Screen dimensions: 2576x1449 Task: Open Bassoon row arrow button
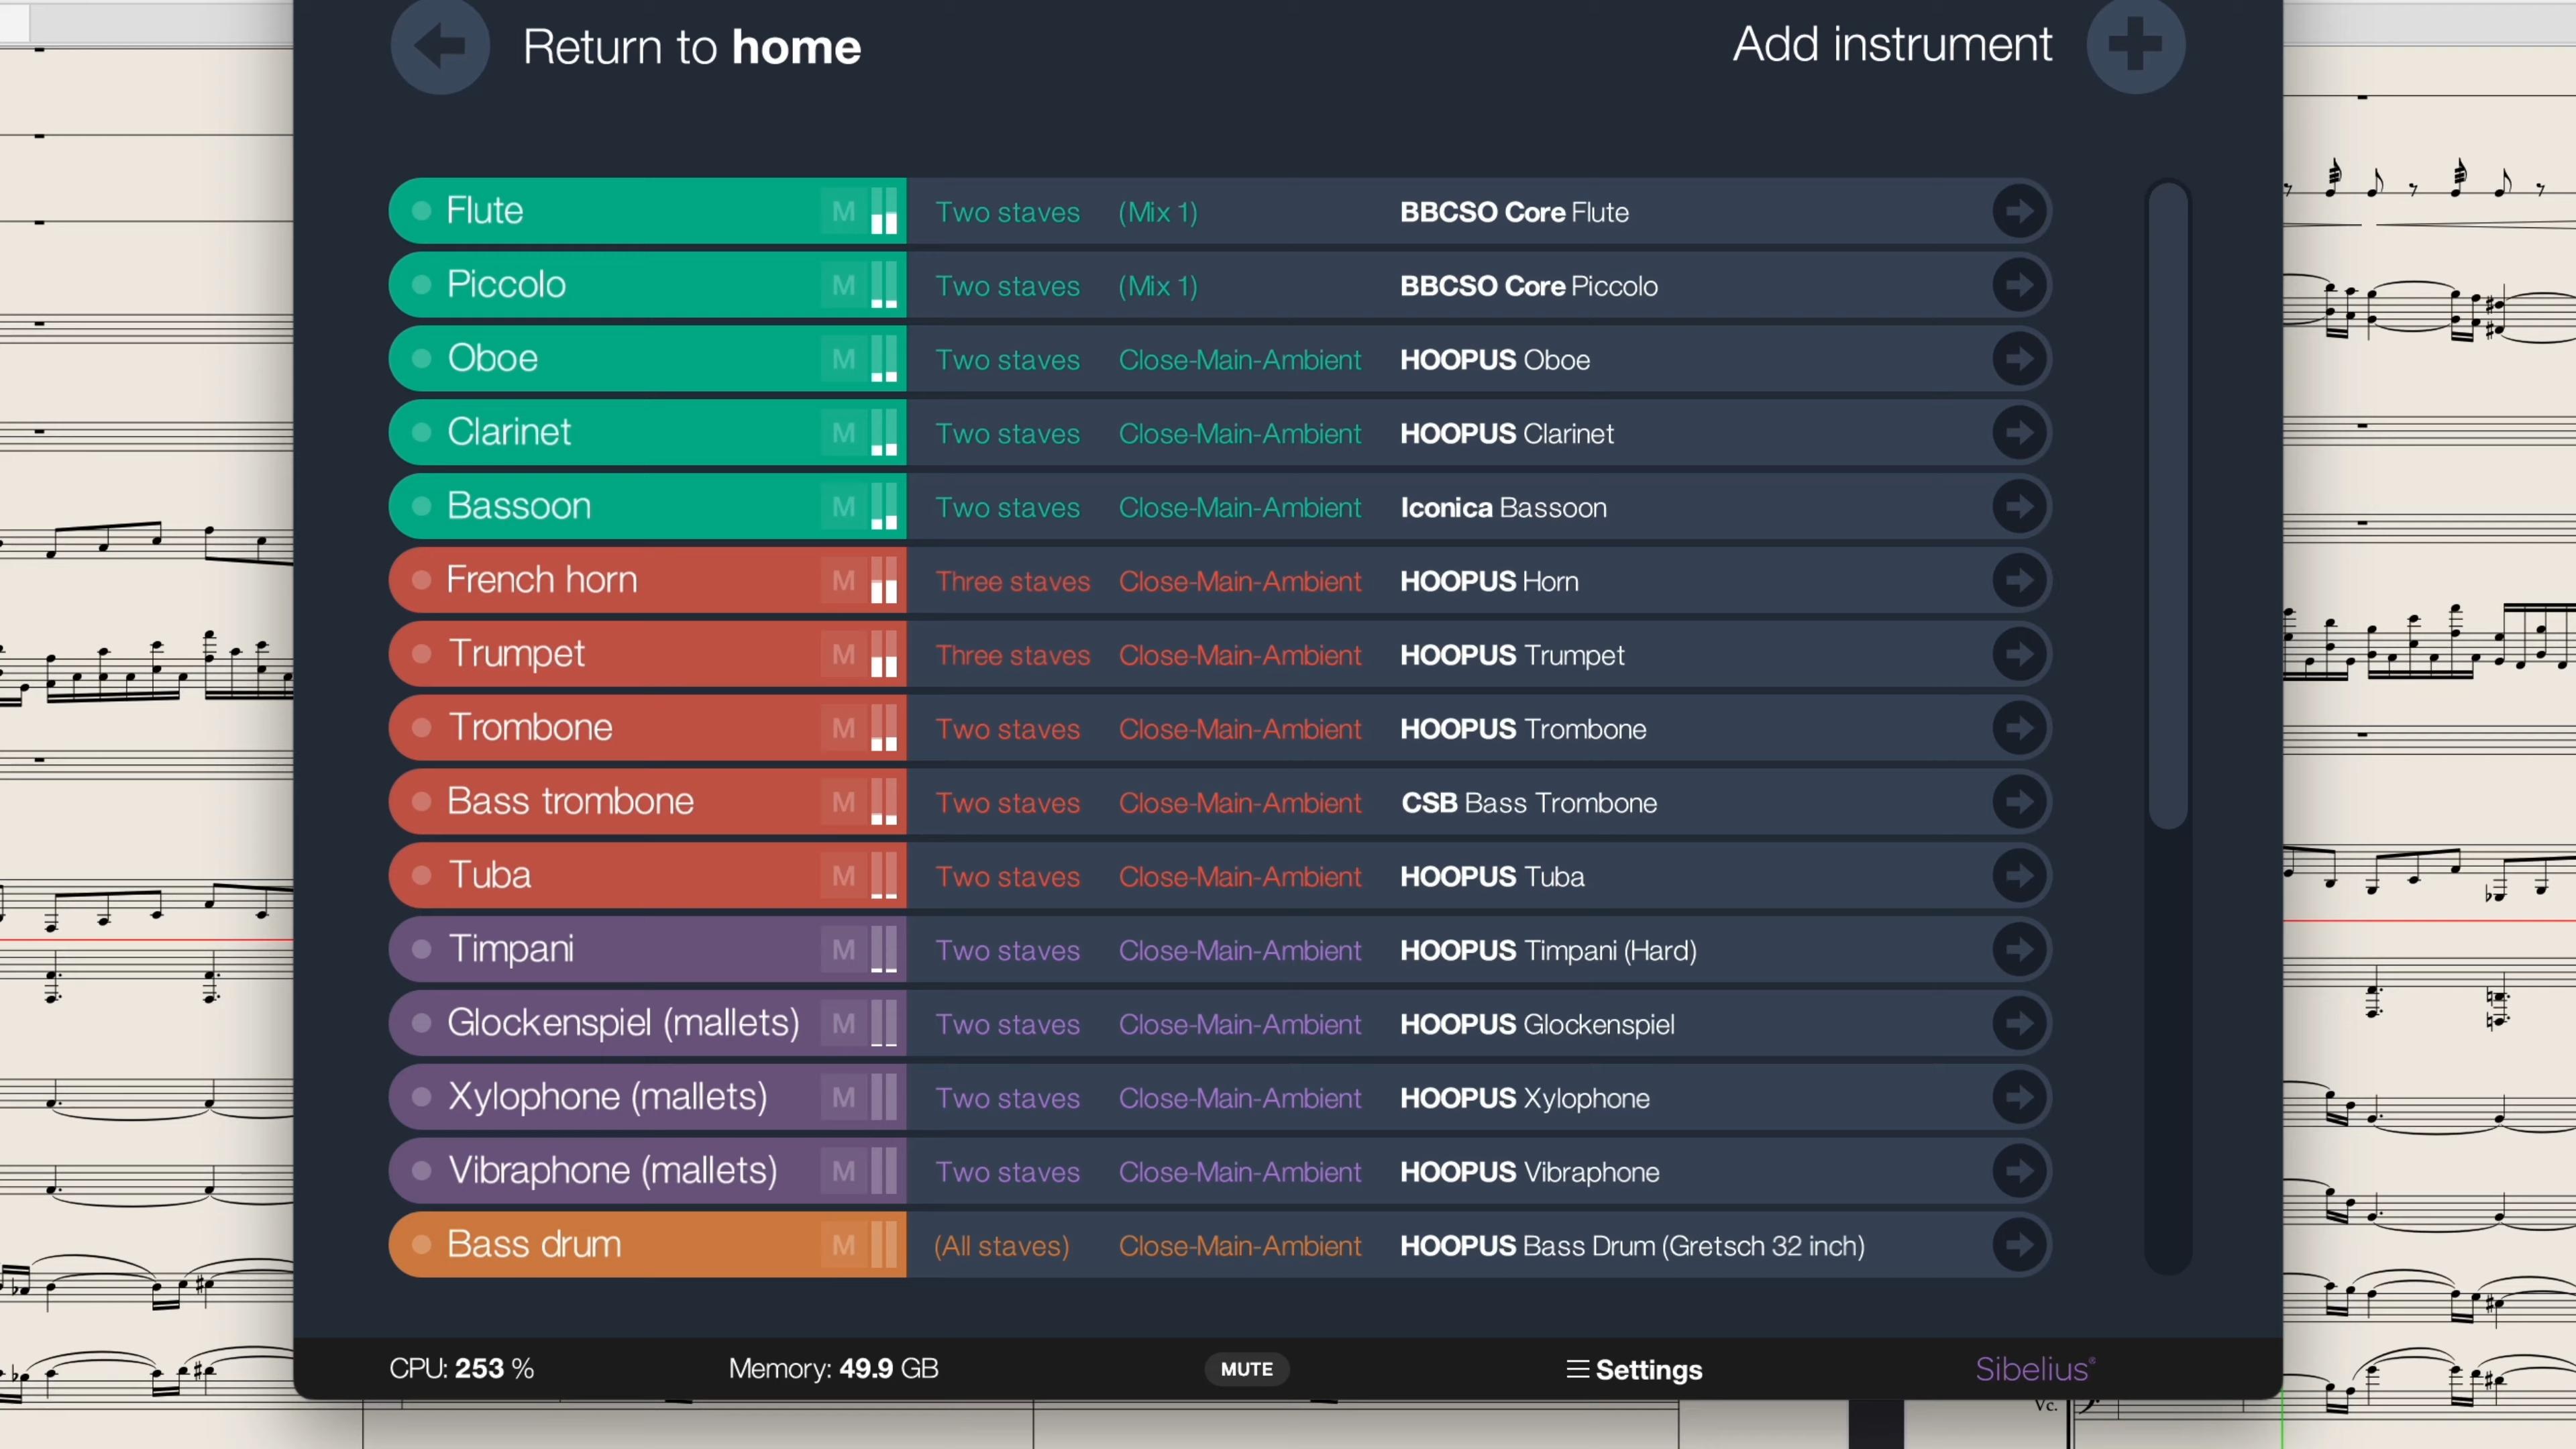(x=2019, y=507)
